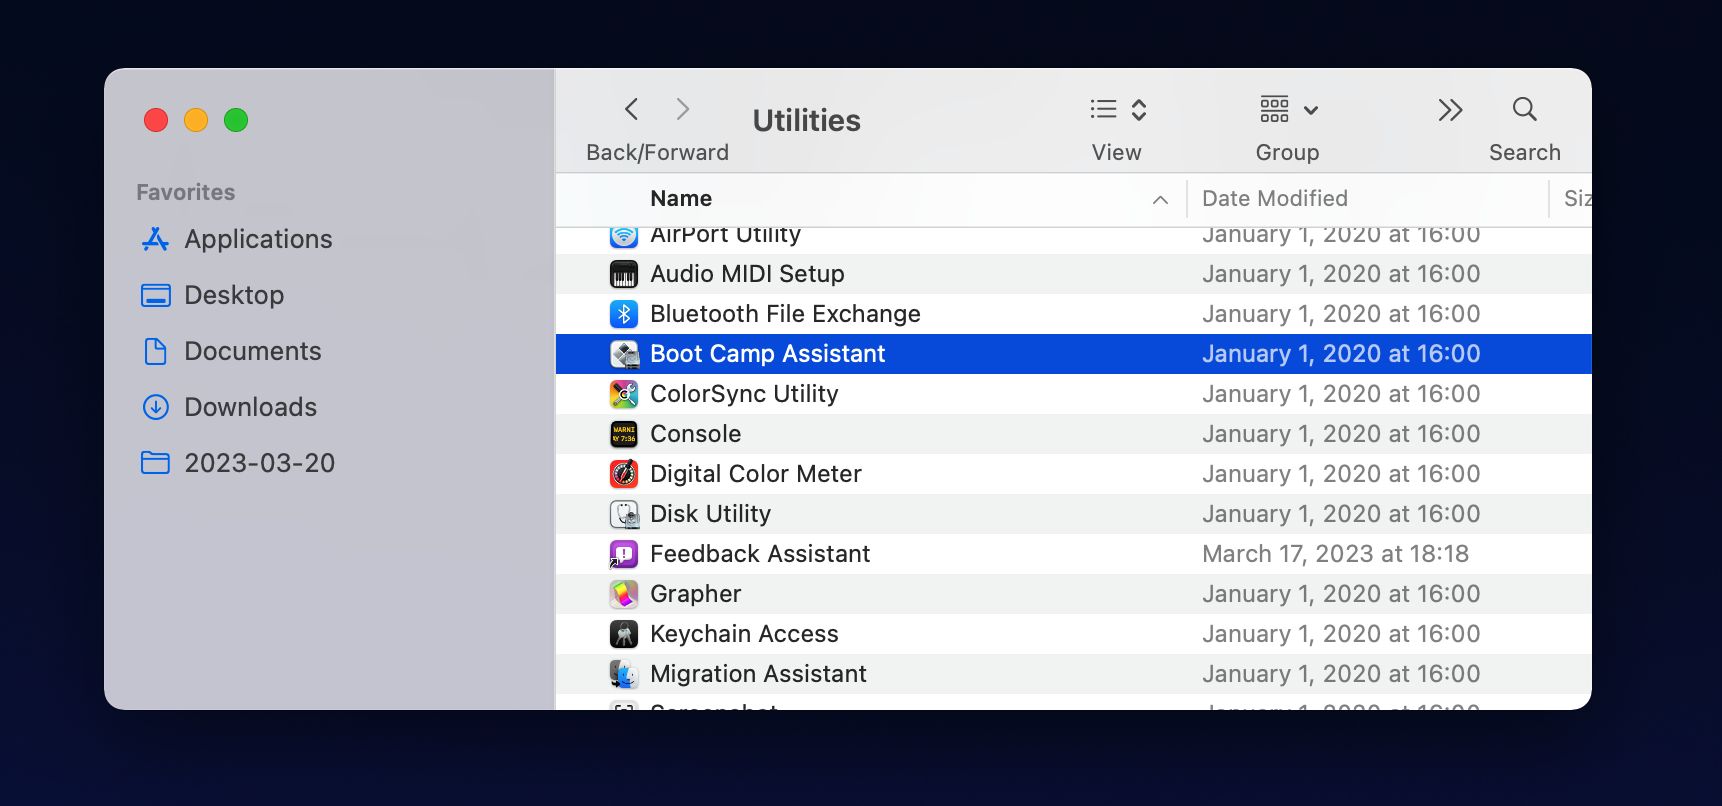Image resolution: width=1722 pixels, height=806 pixels.
Task: Open the View mode list selector
Action: click(x=1118, y=109)
